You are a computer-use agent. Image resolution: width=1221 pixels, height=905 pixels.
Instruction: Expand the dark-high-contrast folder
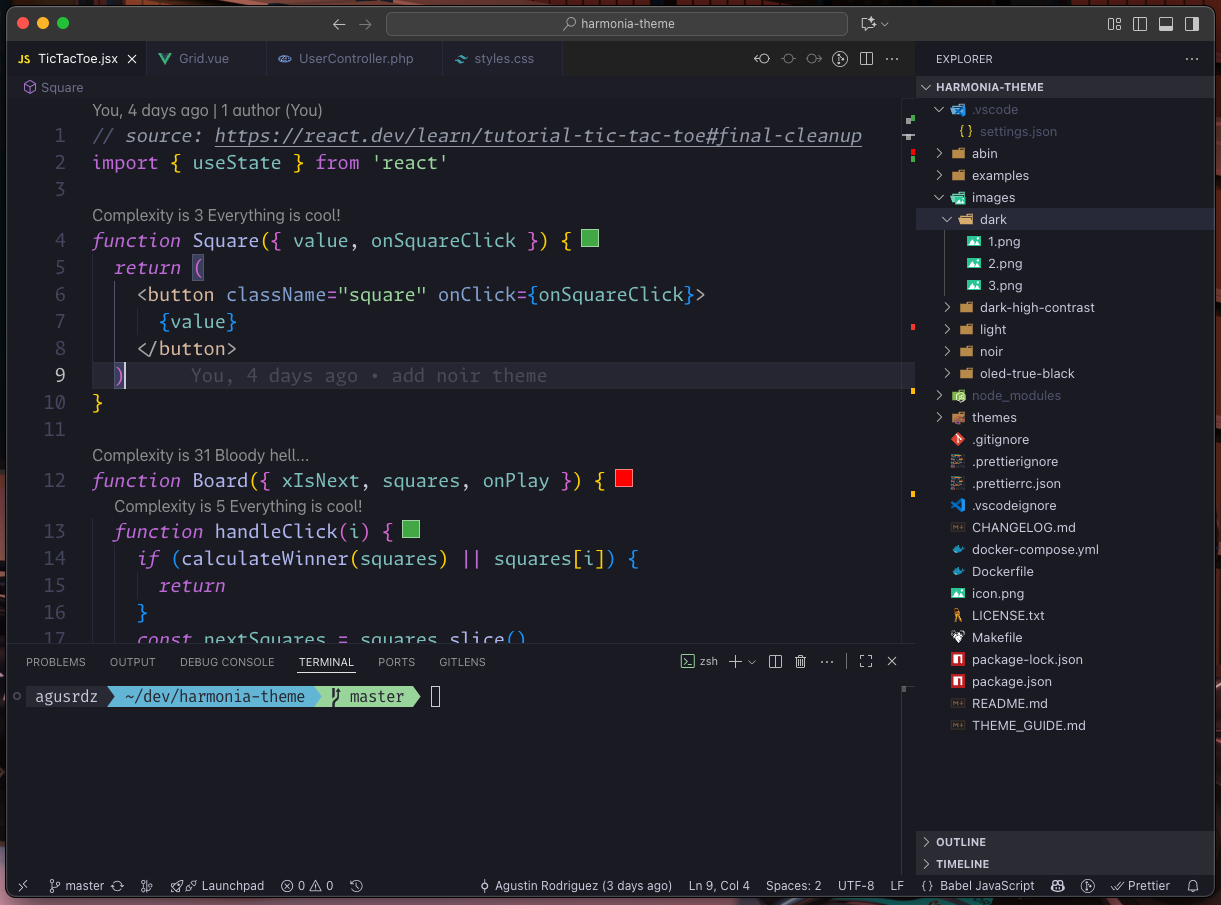click(1065, 307)
